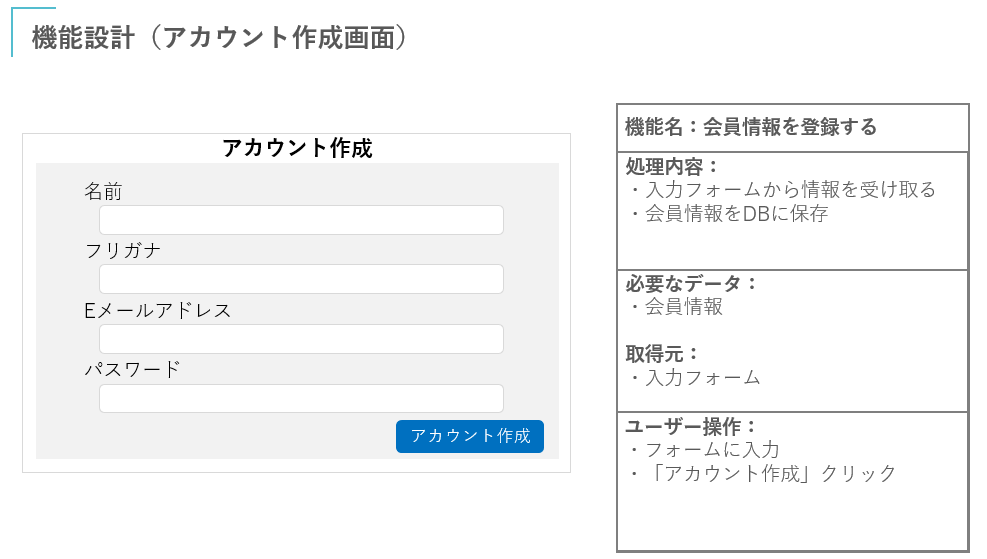Image resolution: width=987 pixels, height=559 pixels.
Task: Click the 必要なデータ： heading
Action: [692, 283]
